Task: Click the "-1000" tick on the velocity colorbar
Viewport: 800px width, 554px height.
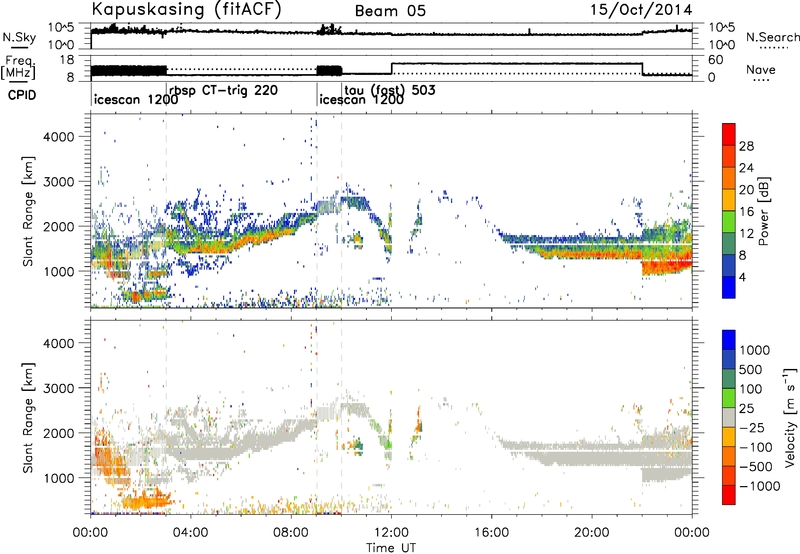Action: [760, 486]
